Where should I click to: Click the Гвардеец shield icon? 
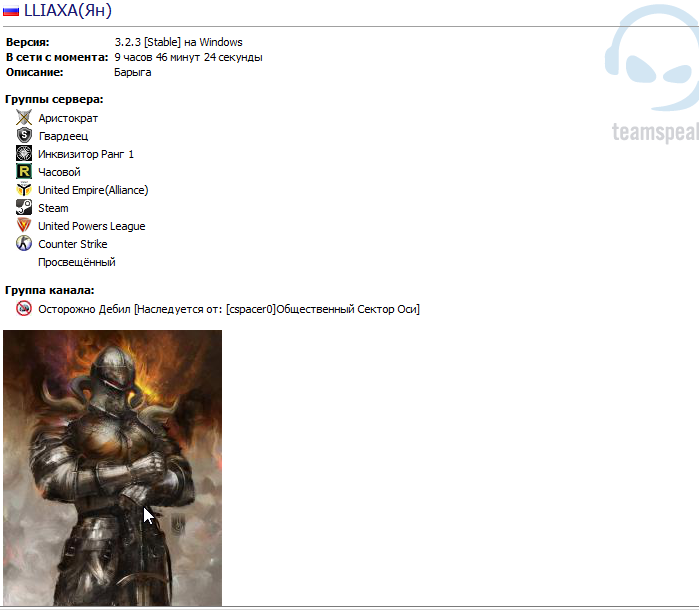coord(24,136)
